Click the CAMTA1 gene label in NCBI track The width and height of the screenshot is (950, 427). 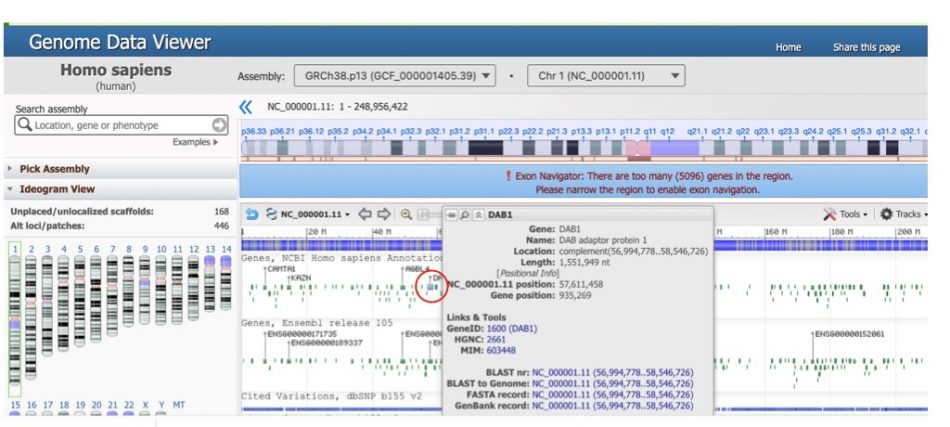pos(282,269)
